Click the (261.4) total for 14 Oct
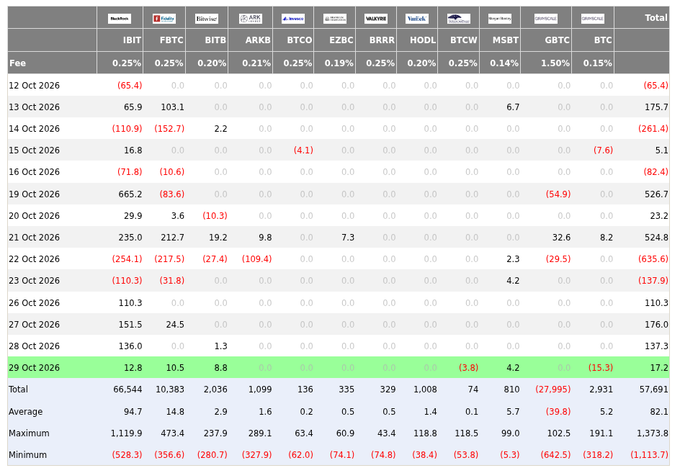This screenshot has width=680, height=468. click(x=653, y=129)
